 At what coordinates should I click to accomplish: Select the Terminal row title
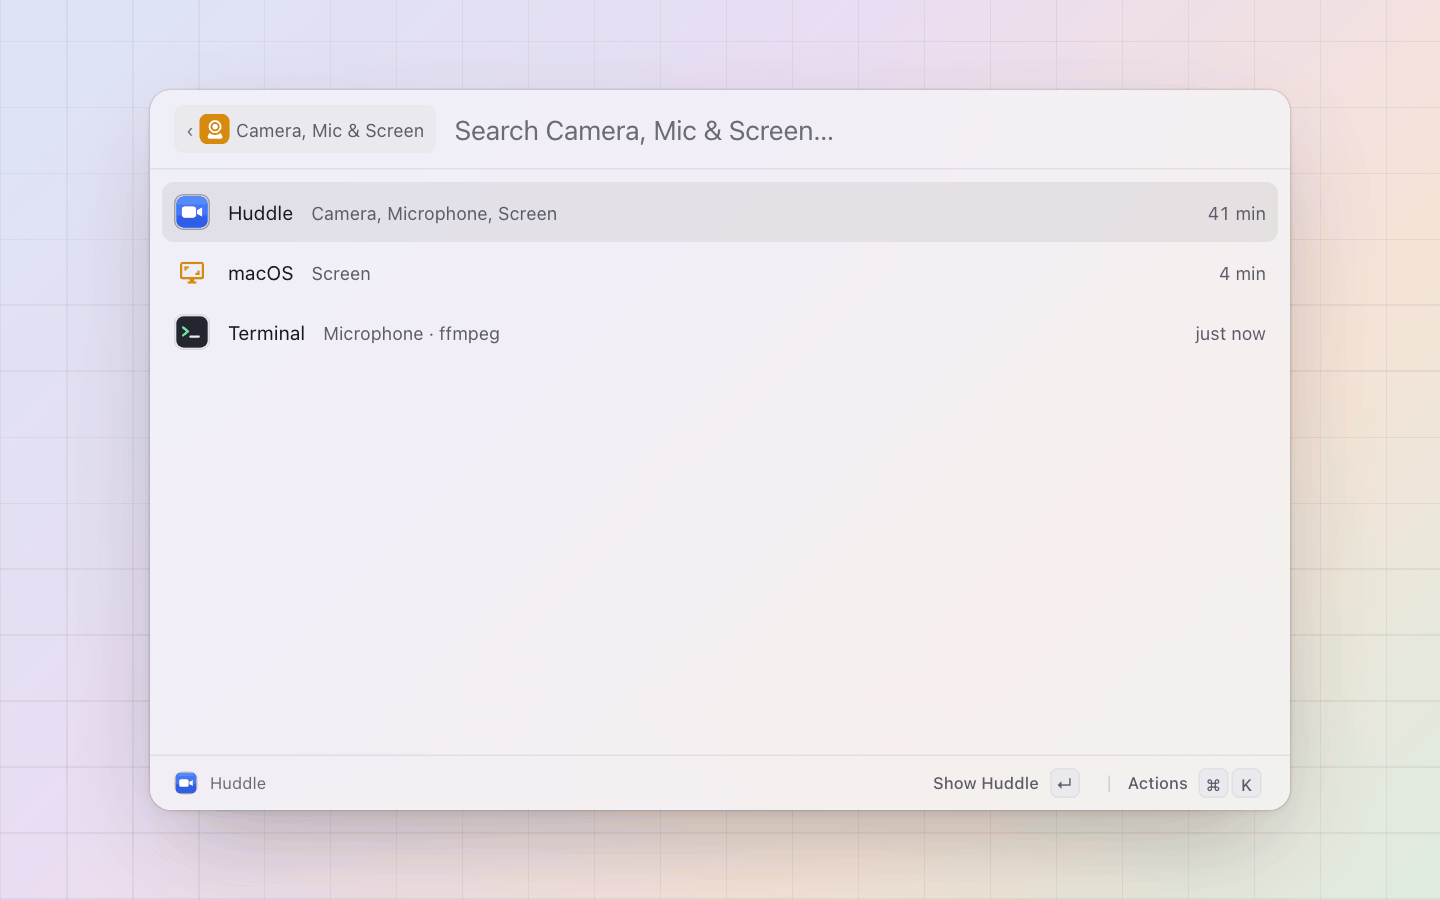[x=266, y=333]
